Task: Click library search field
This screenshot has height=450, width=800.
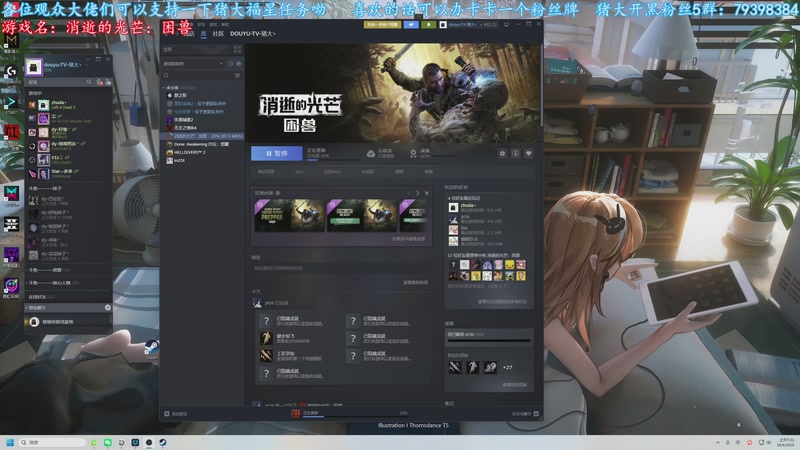Action: (x=197, y=76)
